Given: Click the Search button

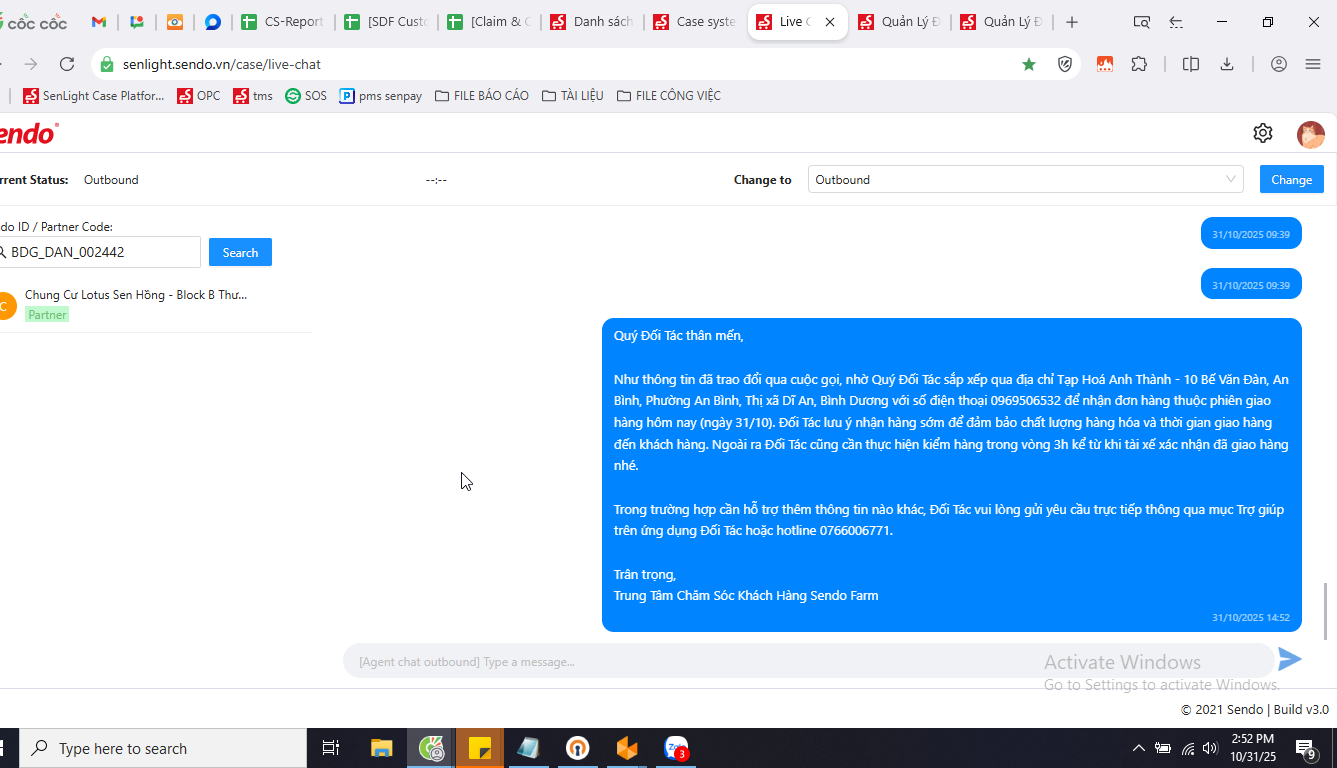Looking at the screenshot, I should (240, 253).
